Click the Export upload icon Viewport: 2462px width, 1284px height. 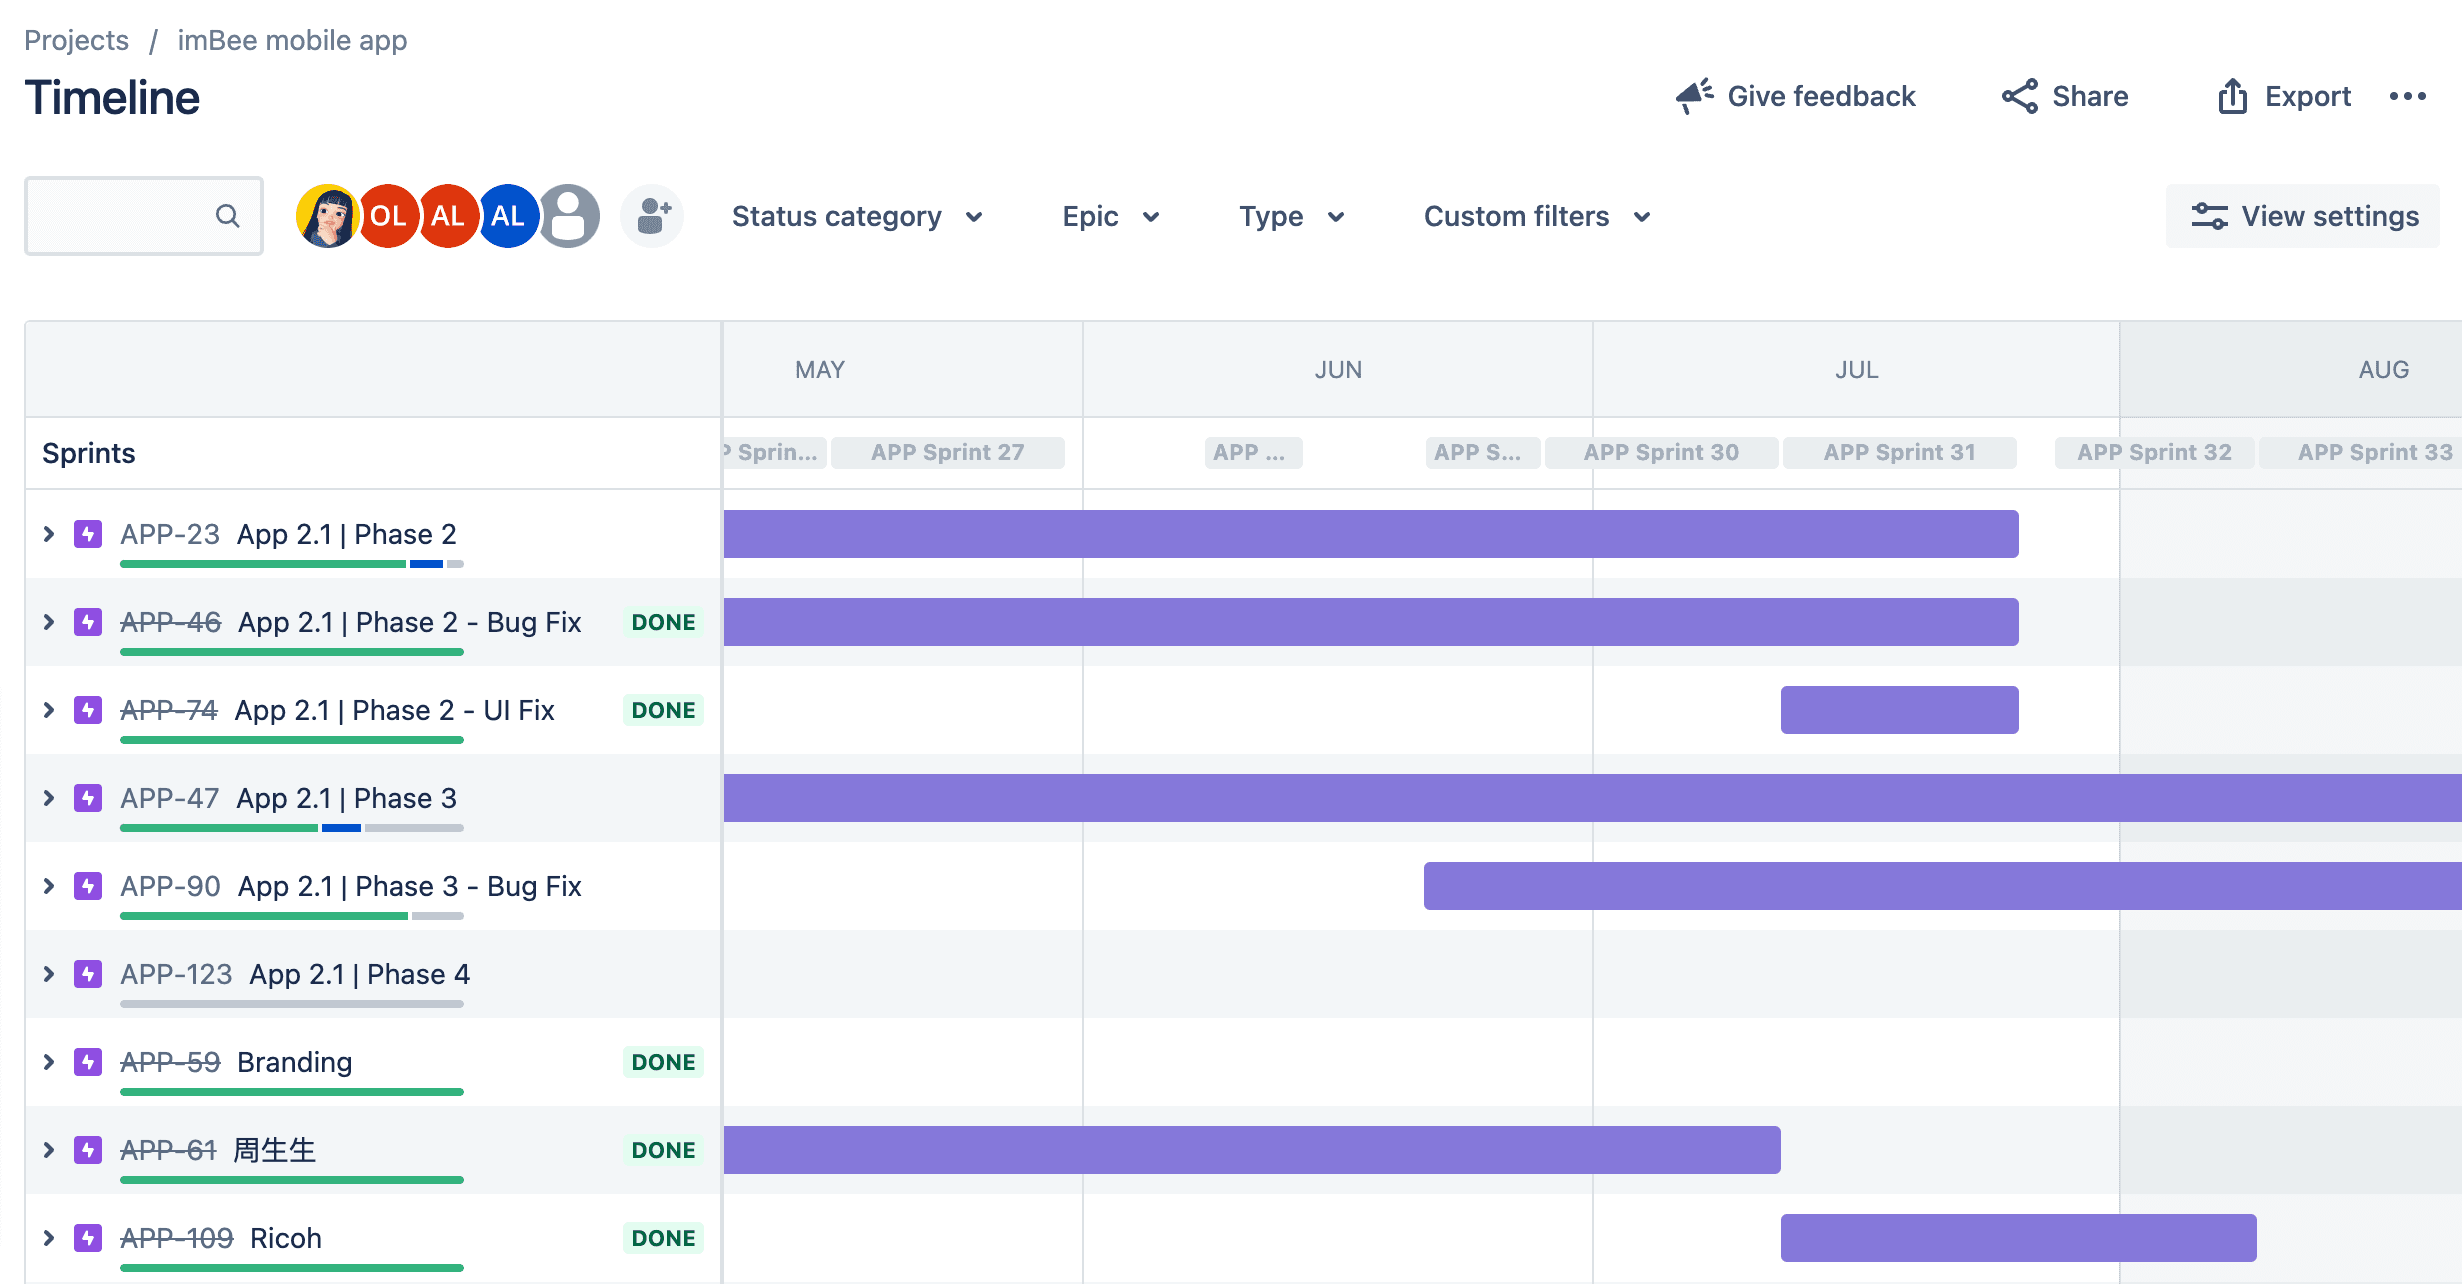(2232, 96)
